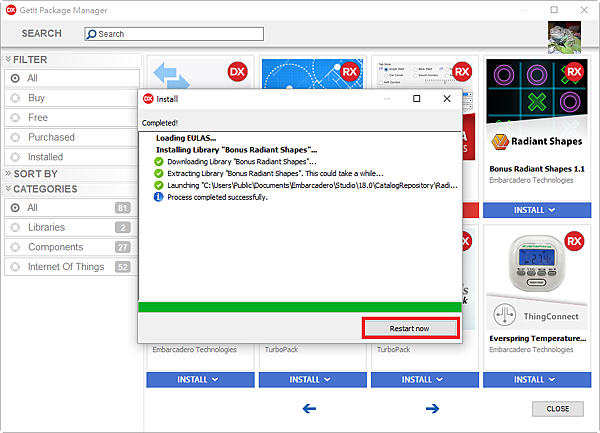Screen dimensions: 600x433
Task: Select the All categories radio button
Action: (x=15, y=208)
